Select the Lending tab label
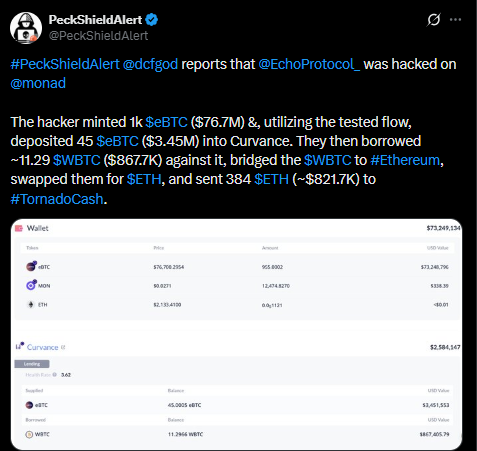The height and width of the screenshot is (451, 477). tap(32, 364)
